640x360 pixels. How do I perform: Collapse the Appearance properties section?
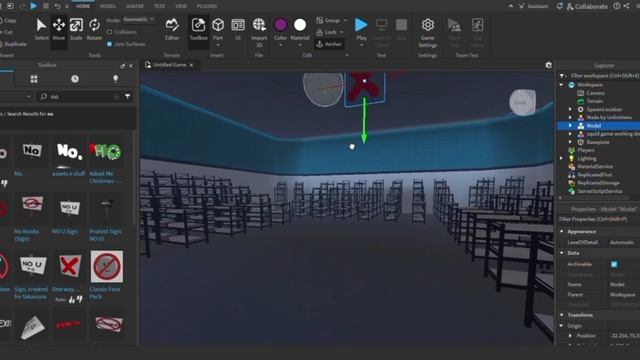click(562, 231)
